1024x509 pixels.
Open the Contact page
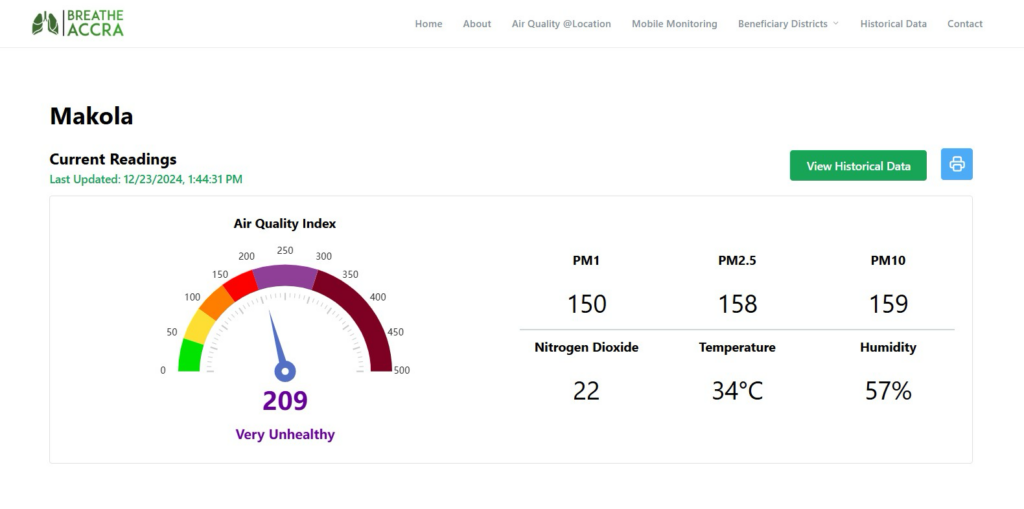[x=965, y=24]
